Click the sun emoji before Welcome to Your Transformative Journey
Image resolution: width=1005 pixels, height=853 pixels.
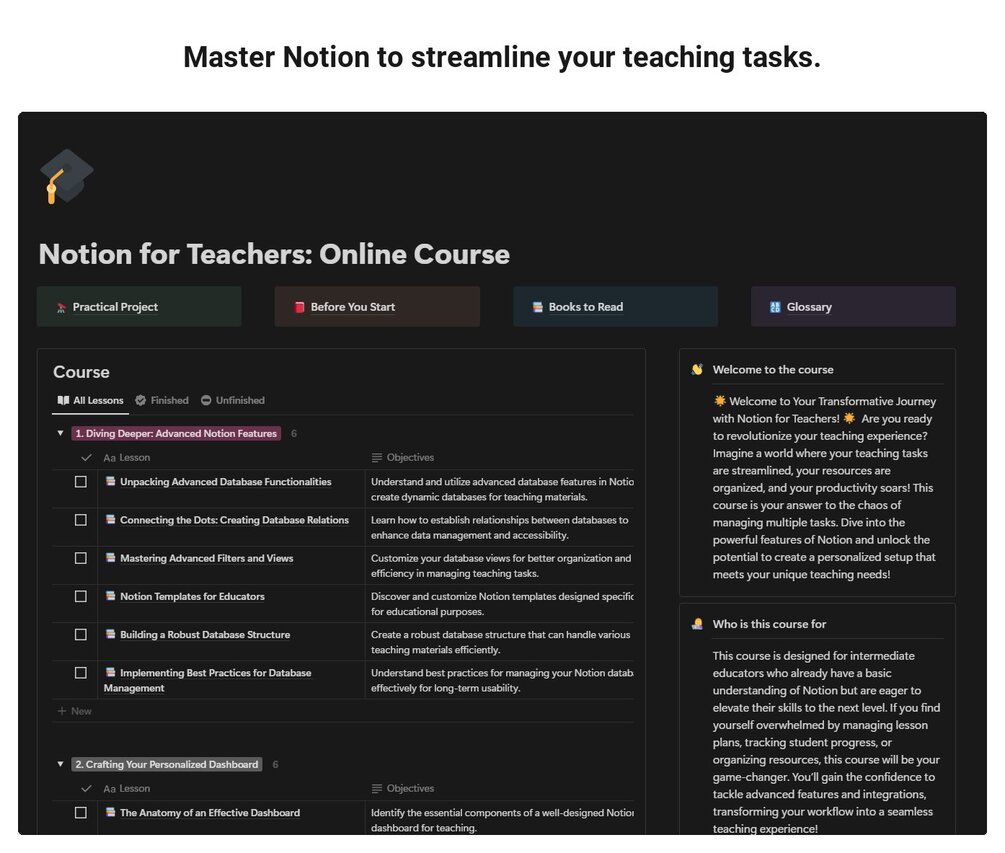[720, 401]
